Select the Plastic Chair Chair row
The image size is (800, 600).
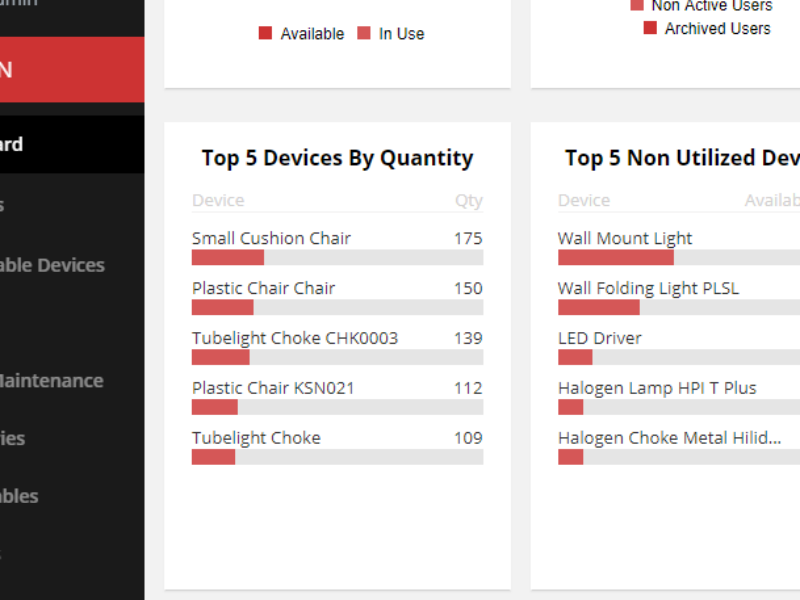pyautogui.click(x=337, y=297)
